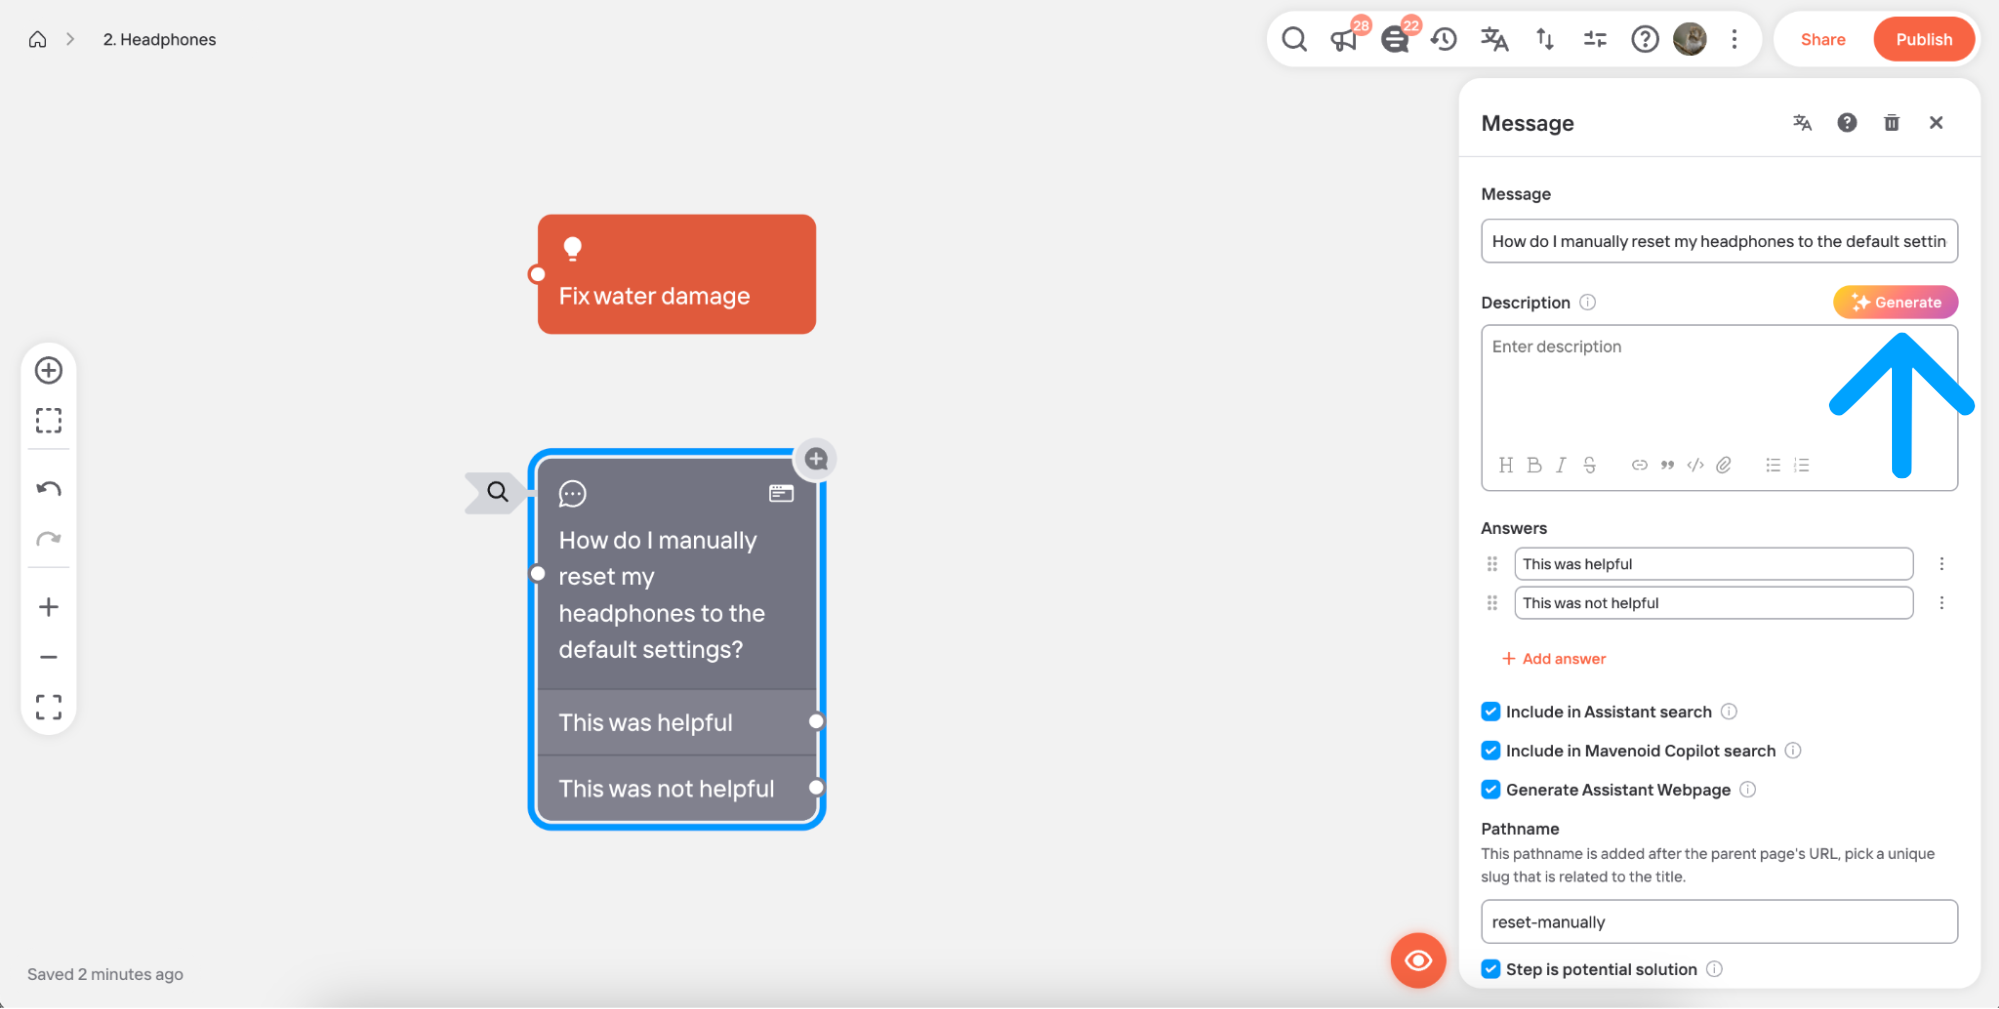Insert blockquote in description editor

pos(1667,465)
